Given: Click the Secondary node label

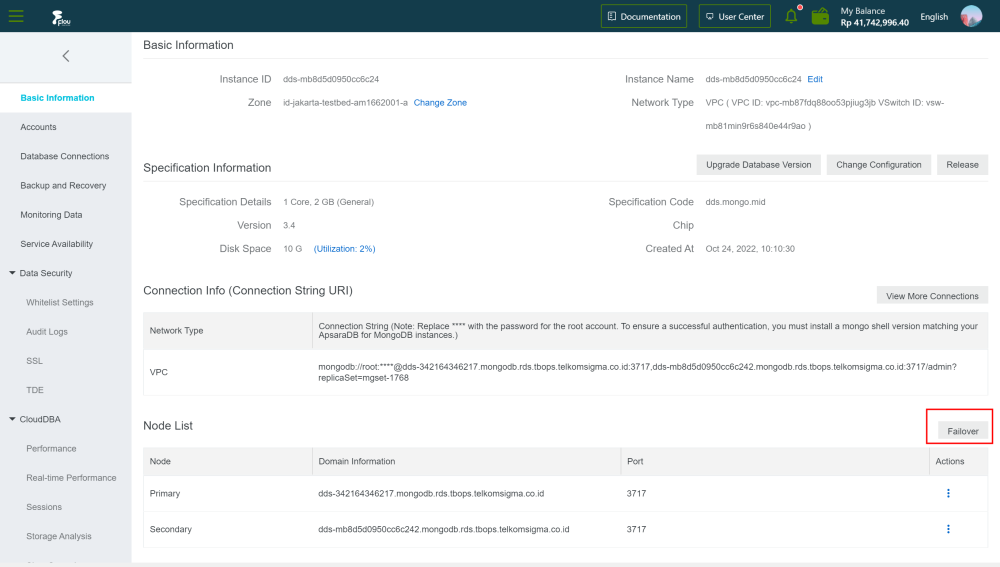Looking at the screenshot, I should click(170, 529).
